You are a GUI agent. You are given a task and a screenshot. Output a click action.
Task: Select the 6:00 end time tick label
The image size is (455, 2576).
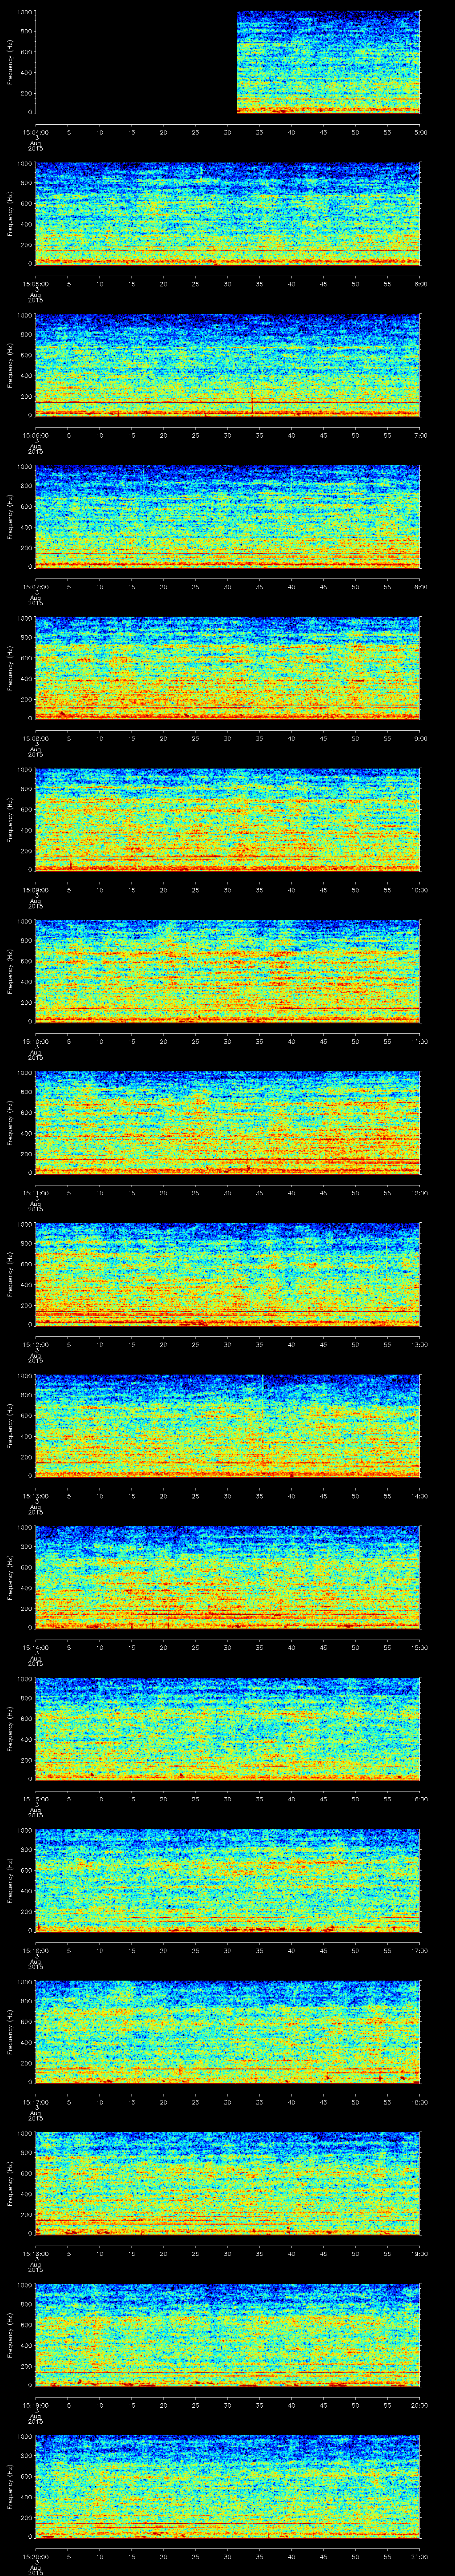(420, 284)
